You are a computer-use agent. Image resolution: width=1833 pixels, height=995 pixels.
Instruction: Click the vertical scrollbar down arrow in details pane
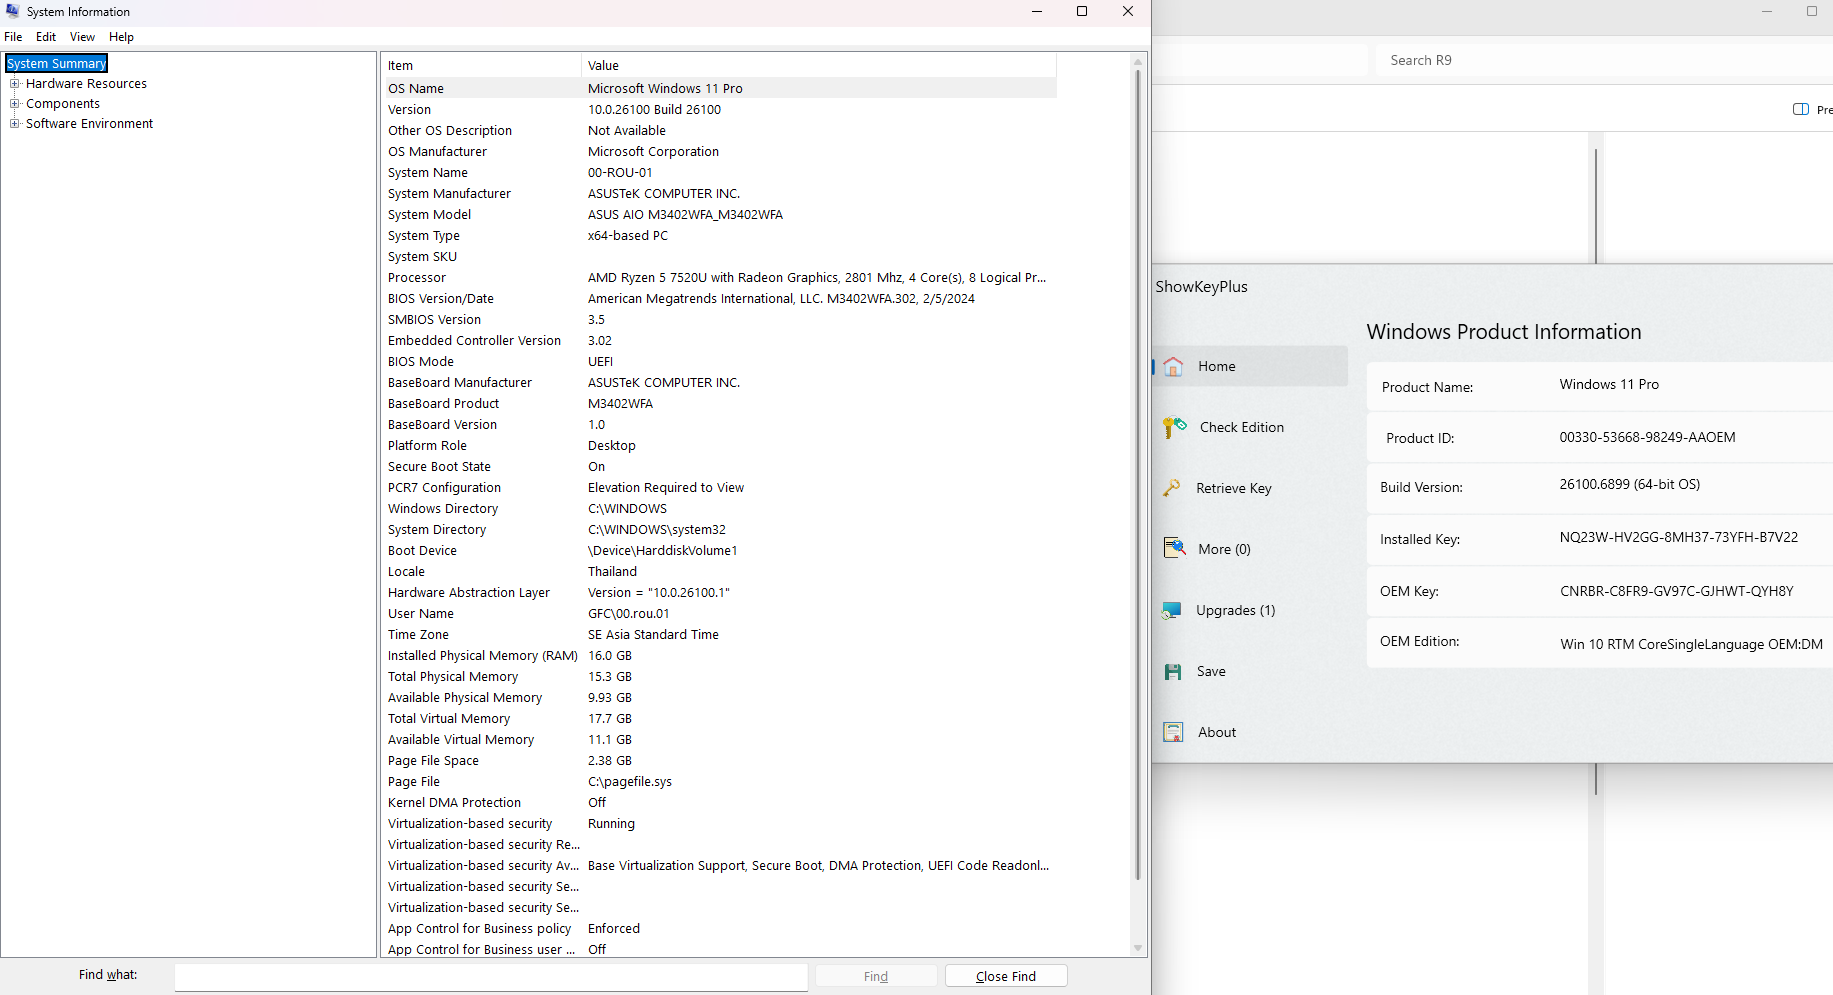click(1137, 948)
